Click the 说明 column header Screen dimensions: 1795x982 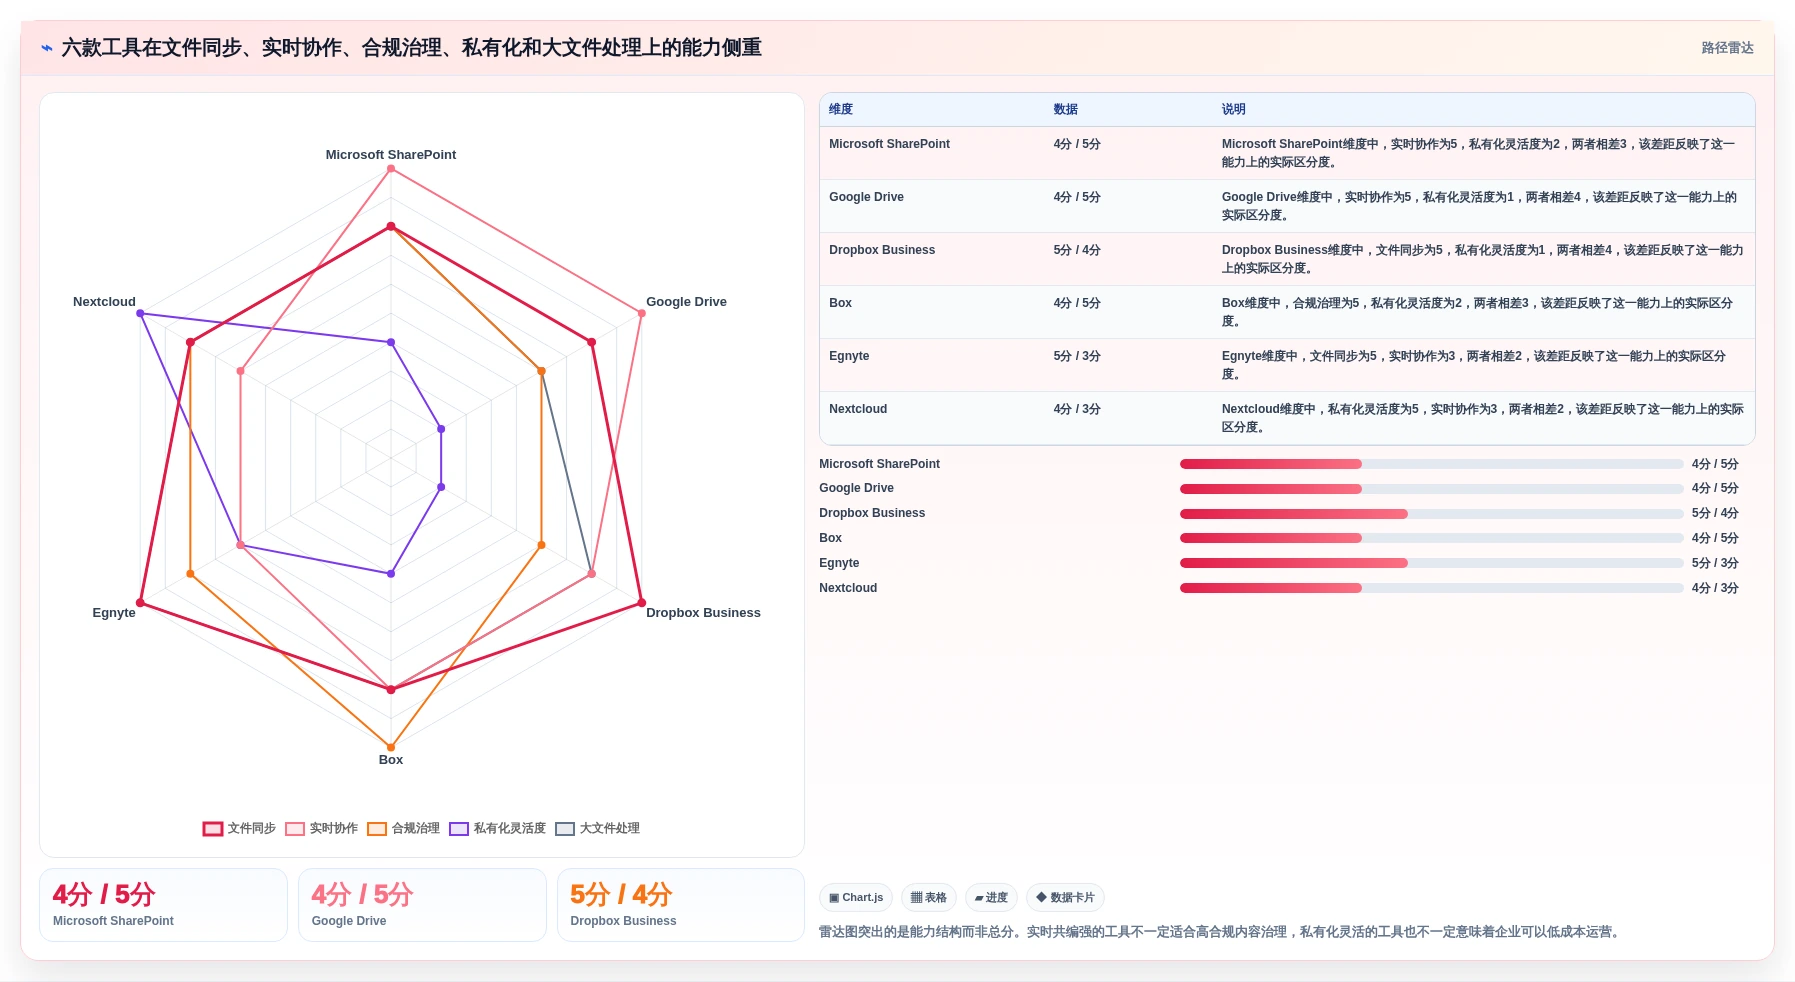pos(1234,110)
